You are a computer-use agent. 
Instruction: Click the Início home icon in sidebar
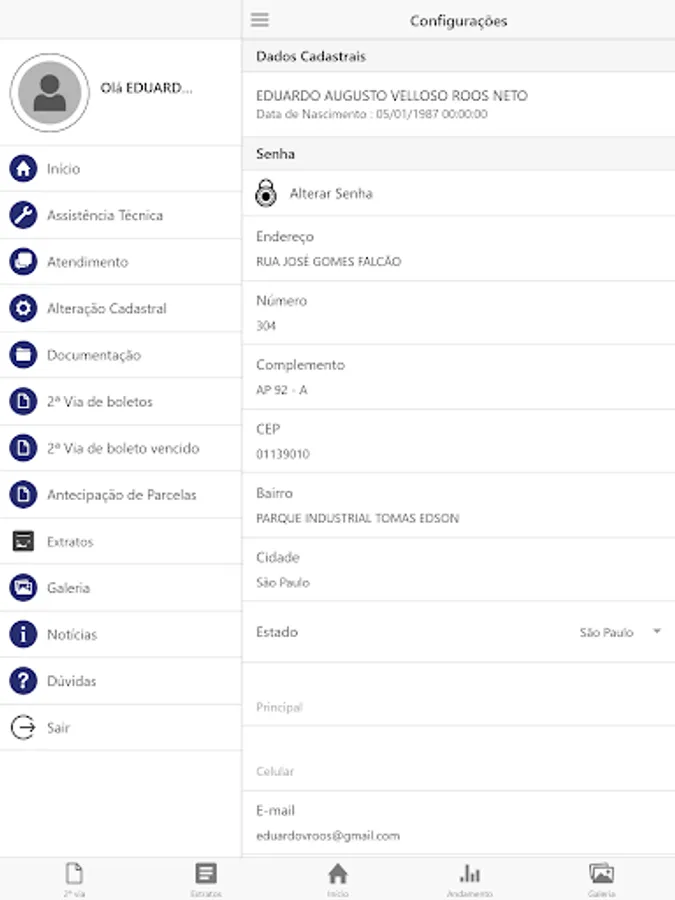point(23,169)
